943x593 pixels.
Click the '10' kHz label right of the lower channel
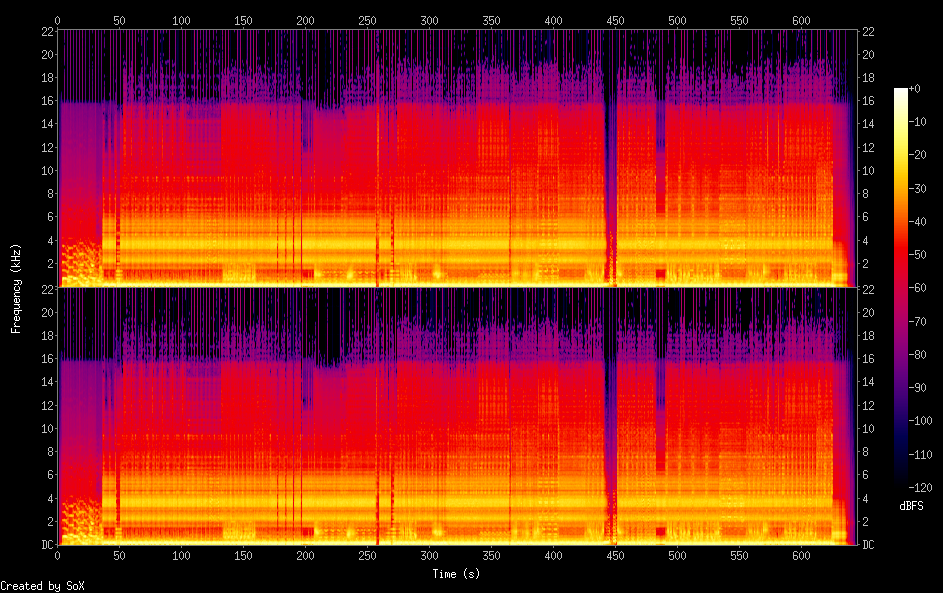click(x=869, y=428)
